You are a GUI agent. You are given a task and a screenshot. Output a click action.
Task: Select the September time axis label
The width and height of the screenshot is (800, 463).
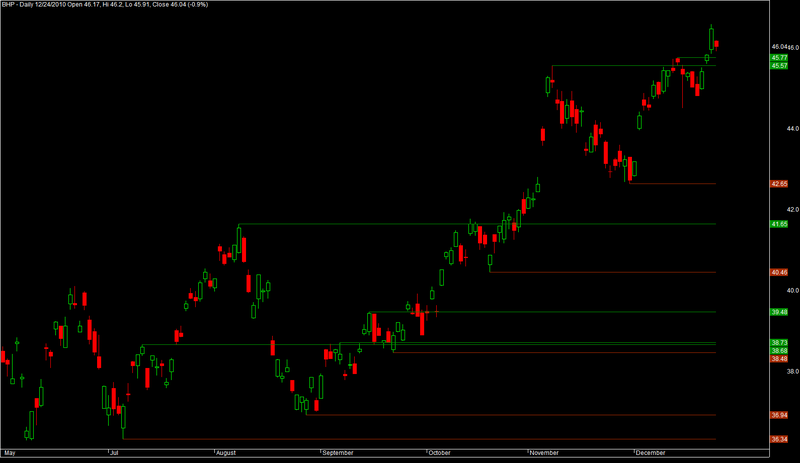(x=338, y=453)
